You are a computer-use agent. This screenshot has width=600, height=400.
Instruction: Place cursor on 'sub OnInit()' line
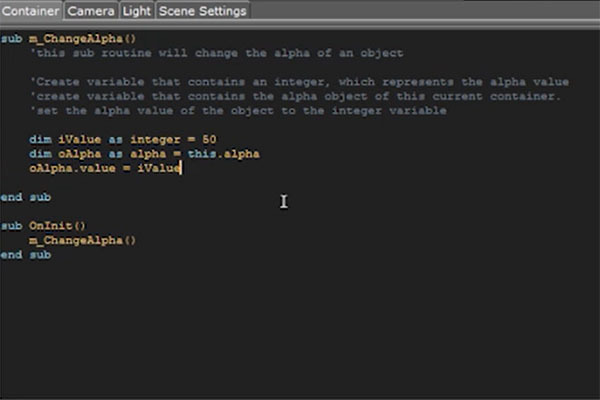(x=44, y=227)
